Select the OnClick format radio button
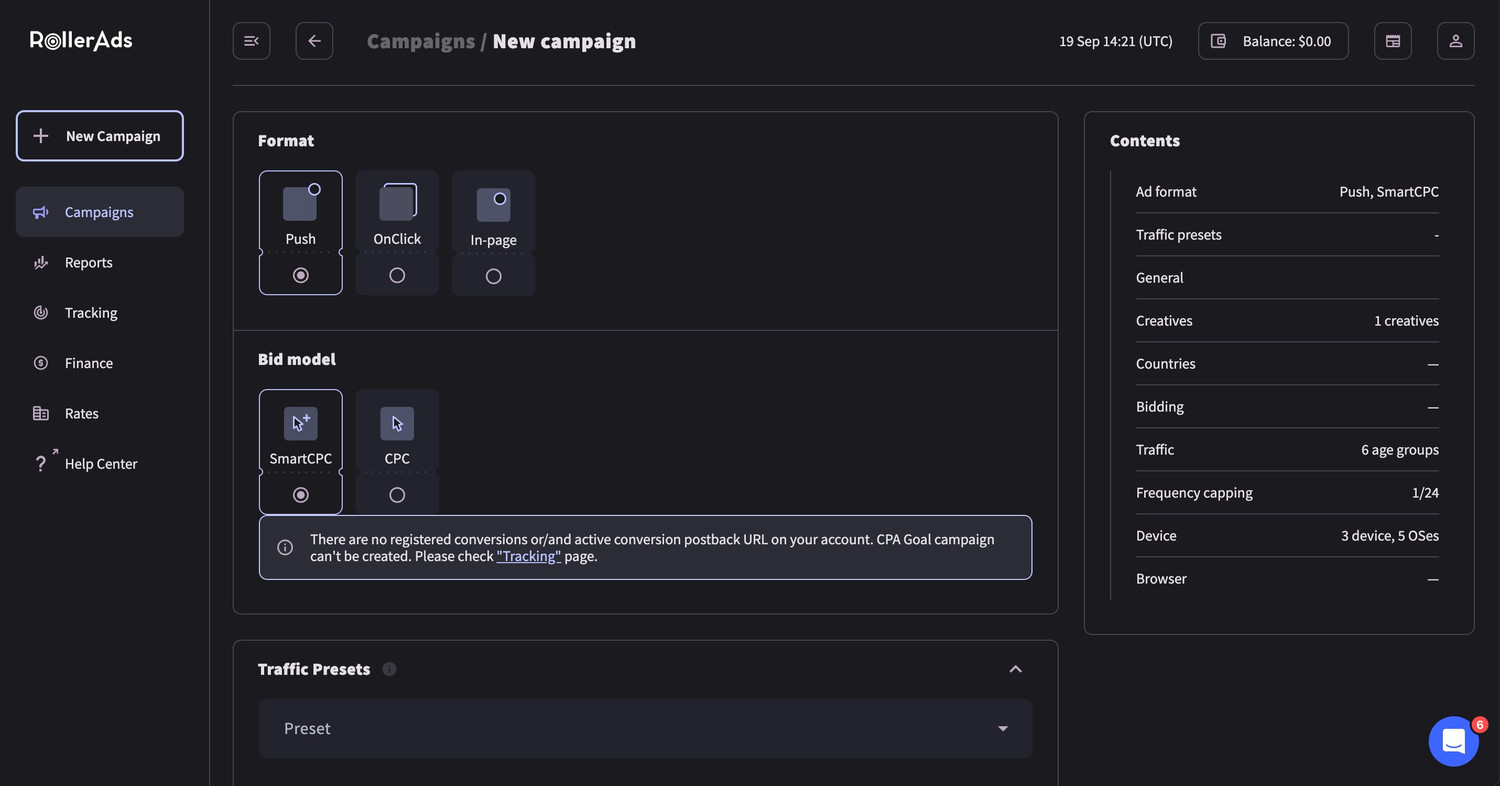Image resolution: width=1500 pixels, height=786 pixels. click(397, 275)
